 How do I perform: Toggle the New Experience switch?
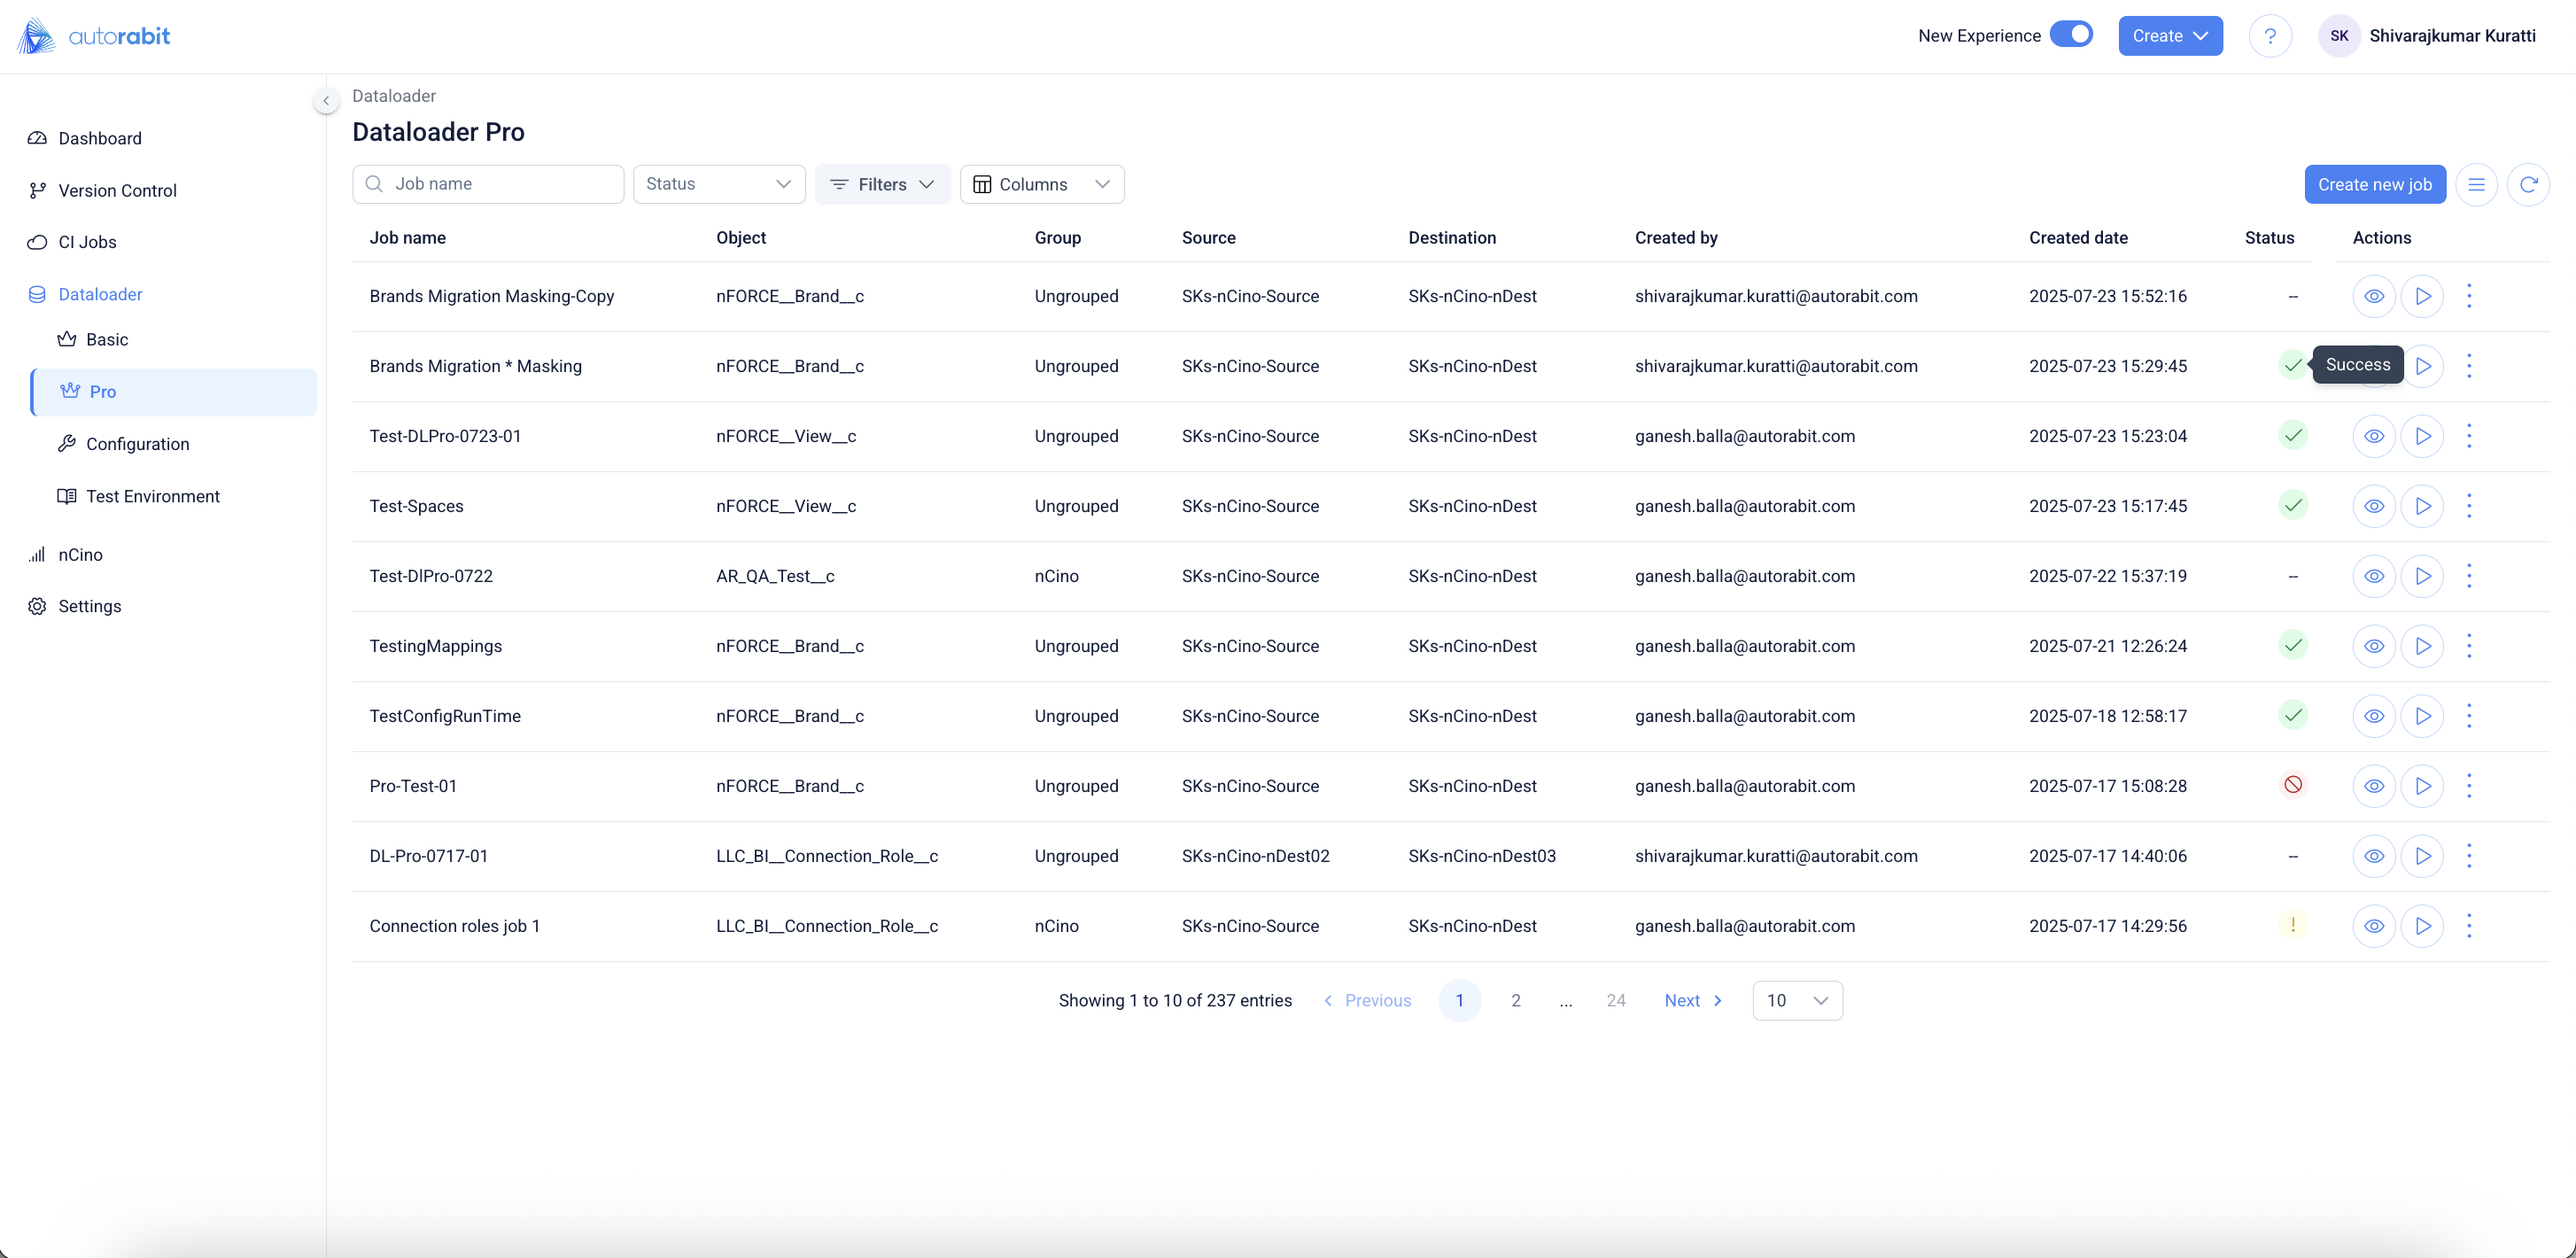[2070, 35]
